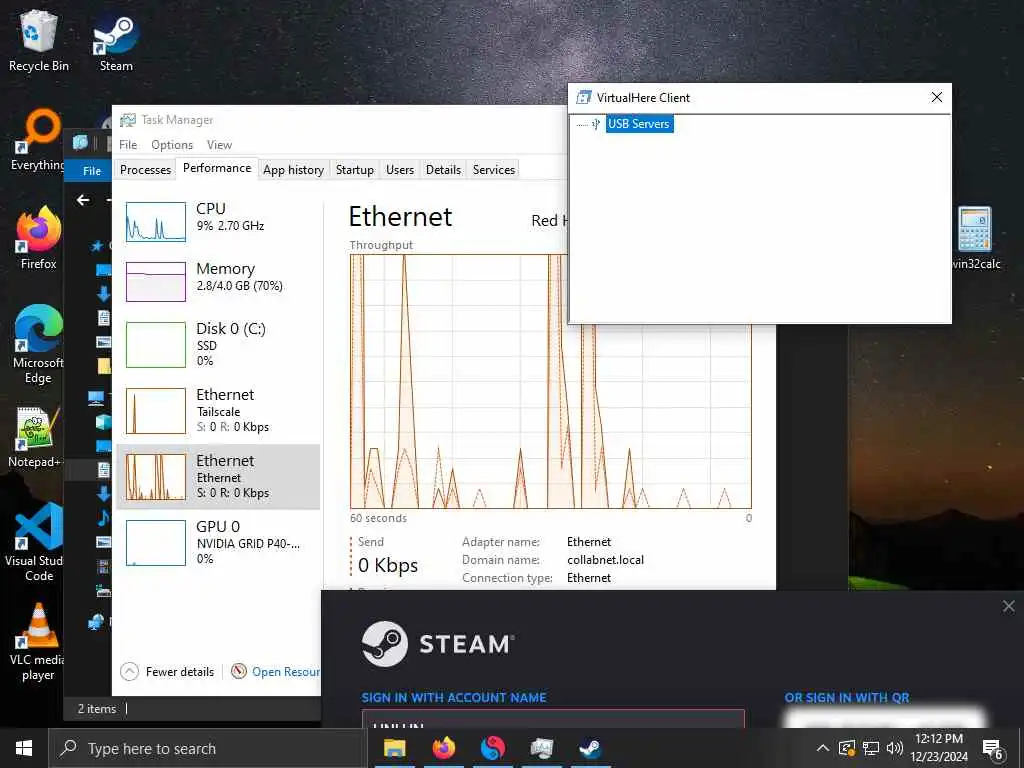The height and width of the screenshot is (768, 1024).
Task: Click the Open Resource Monitor link
Action: (x=276, y=671)
